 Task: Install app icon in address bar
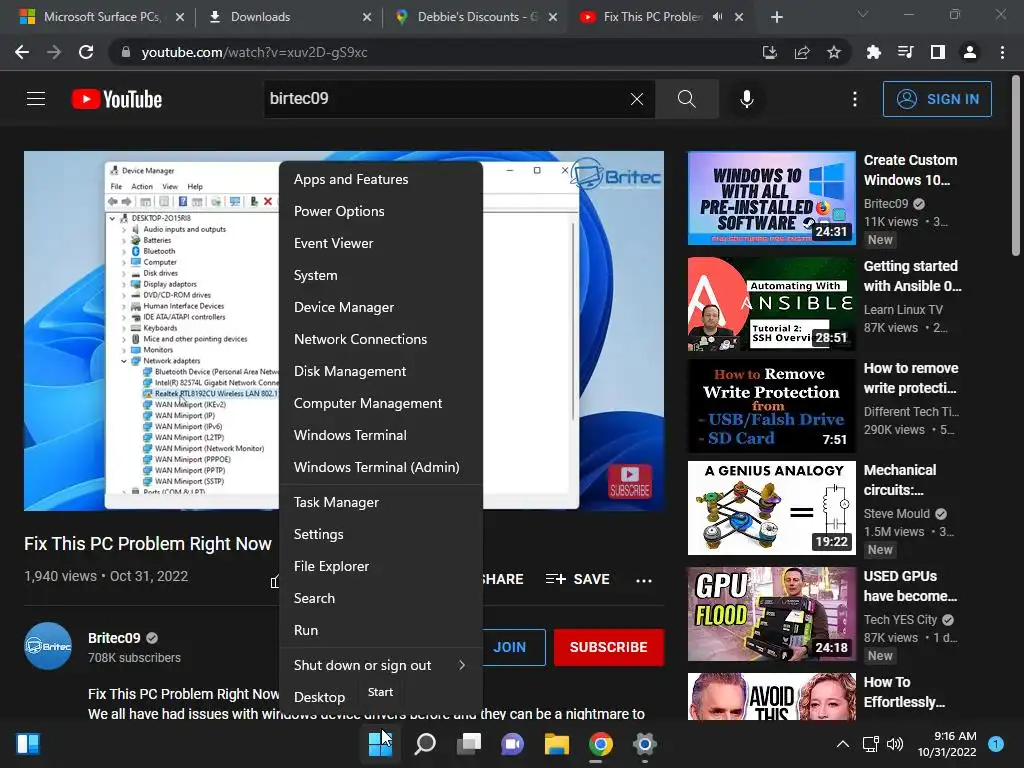770,52
